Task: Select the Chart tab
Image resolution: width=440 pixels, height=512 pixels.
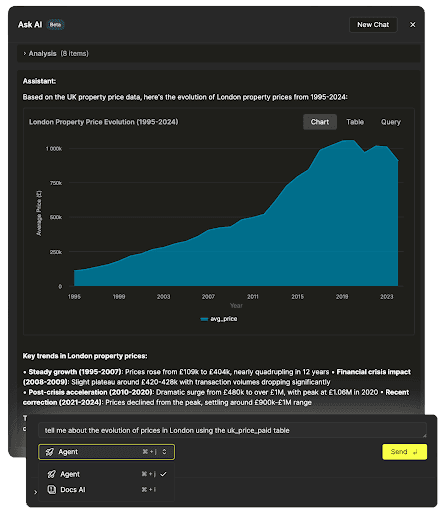Action: (x=320, y=122)
